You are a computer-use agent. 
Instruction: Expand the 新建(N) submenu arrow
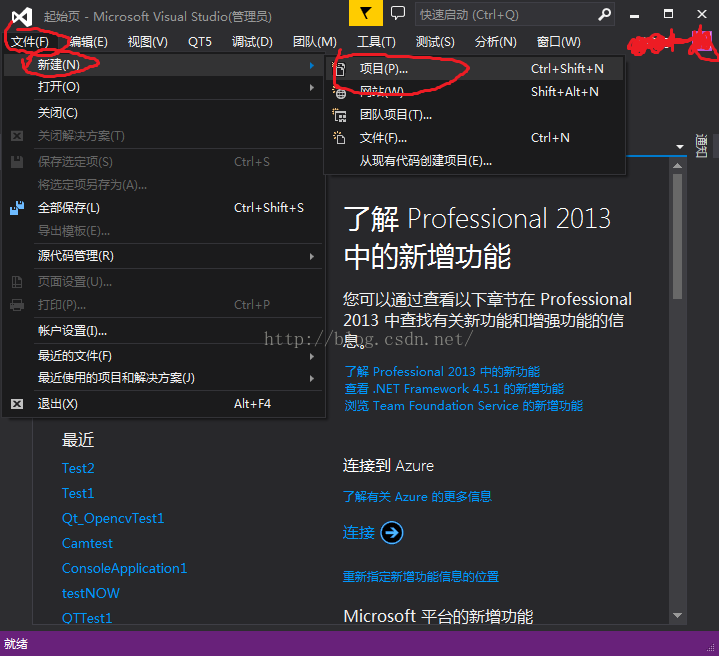(312, 66)
